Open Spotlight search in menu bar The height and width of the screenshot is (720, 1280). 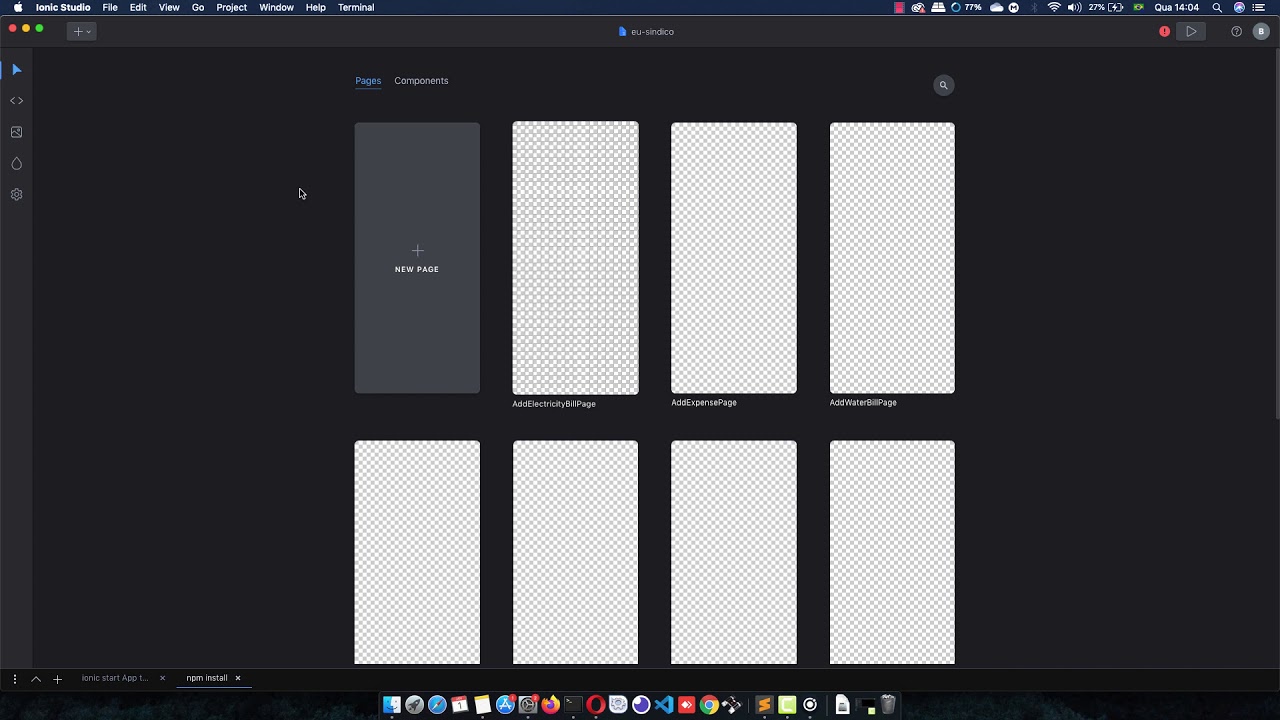(x=1217, y=7)
